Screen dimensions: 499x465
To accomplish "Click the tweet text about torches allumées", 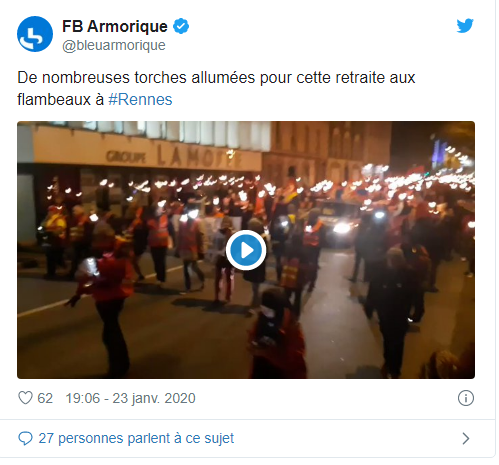I will 216,88.
